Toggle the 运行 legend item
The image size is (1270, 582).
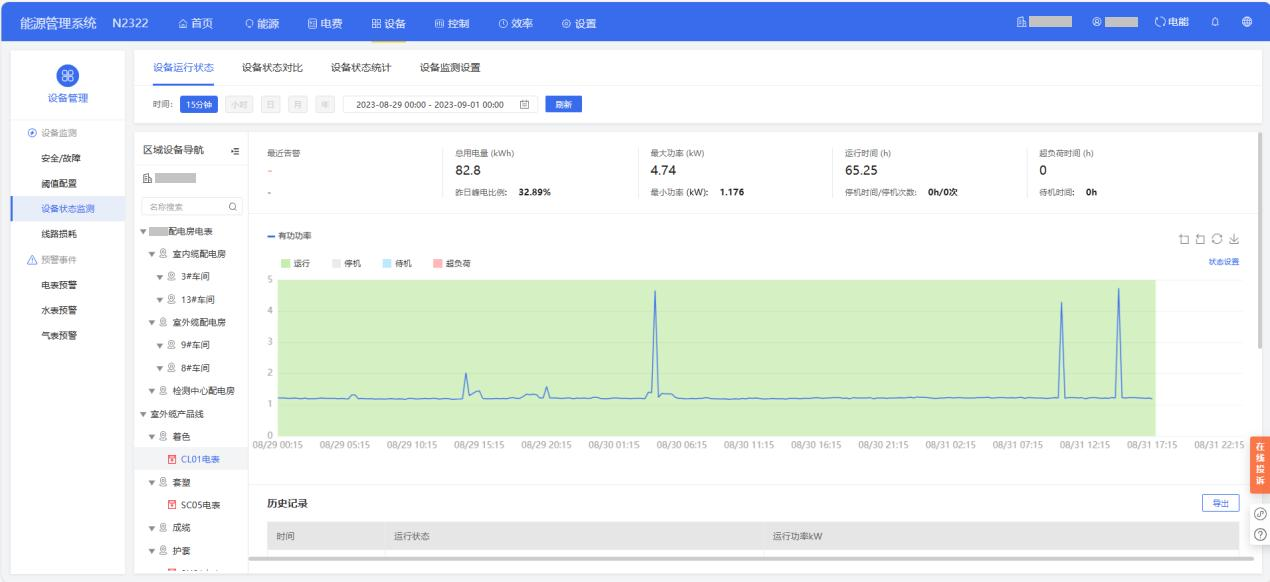(293, 263)
